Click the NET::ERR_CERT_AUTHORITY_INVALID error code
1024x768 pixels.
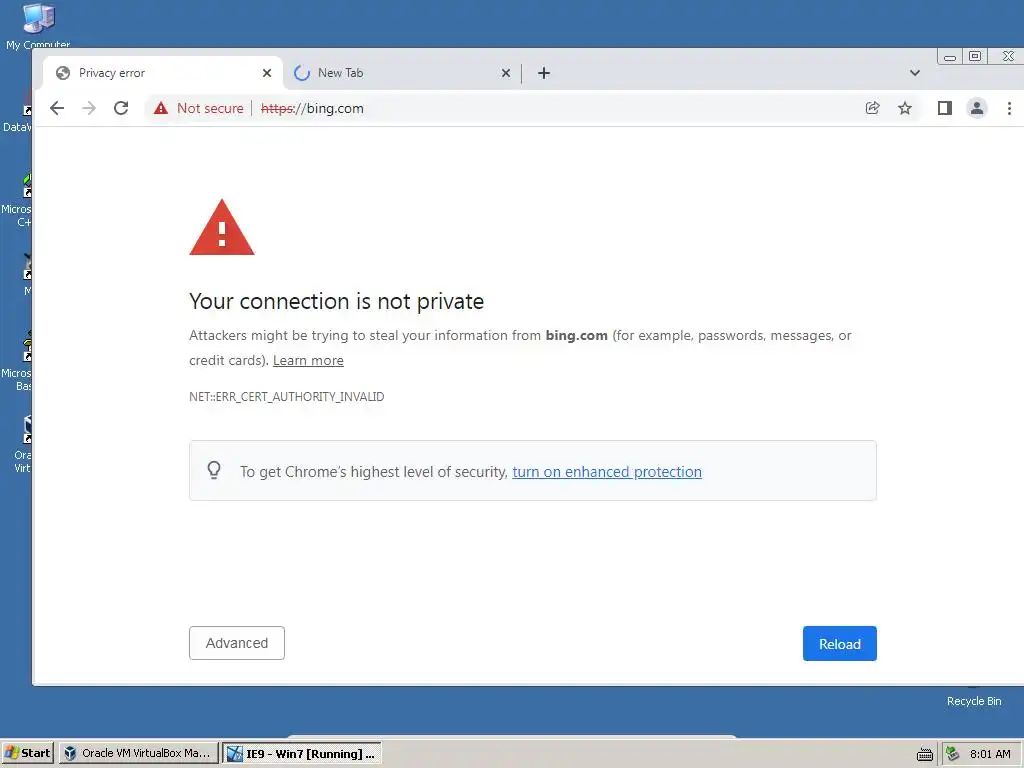(287, 396)
